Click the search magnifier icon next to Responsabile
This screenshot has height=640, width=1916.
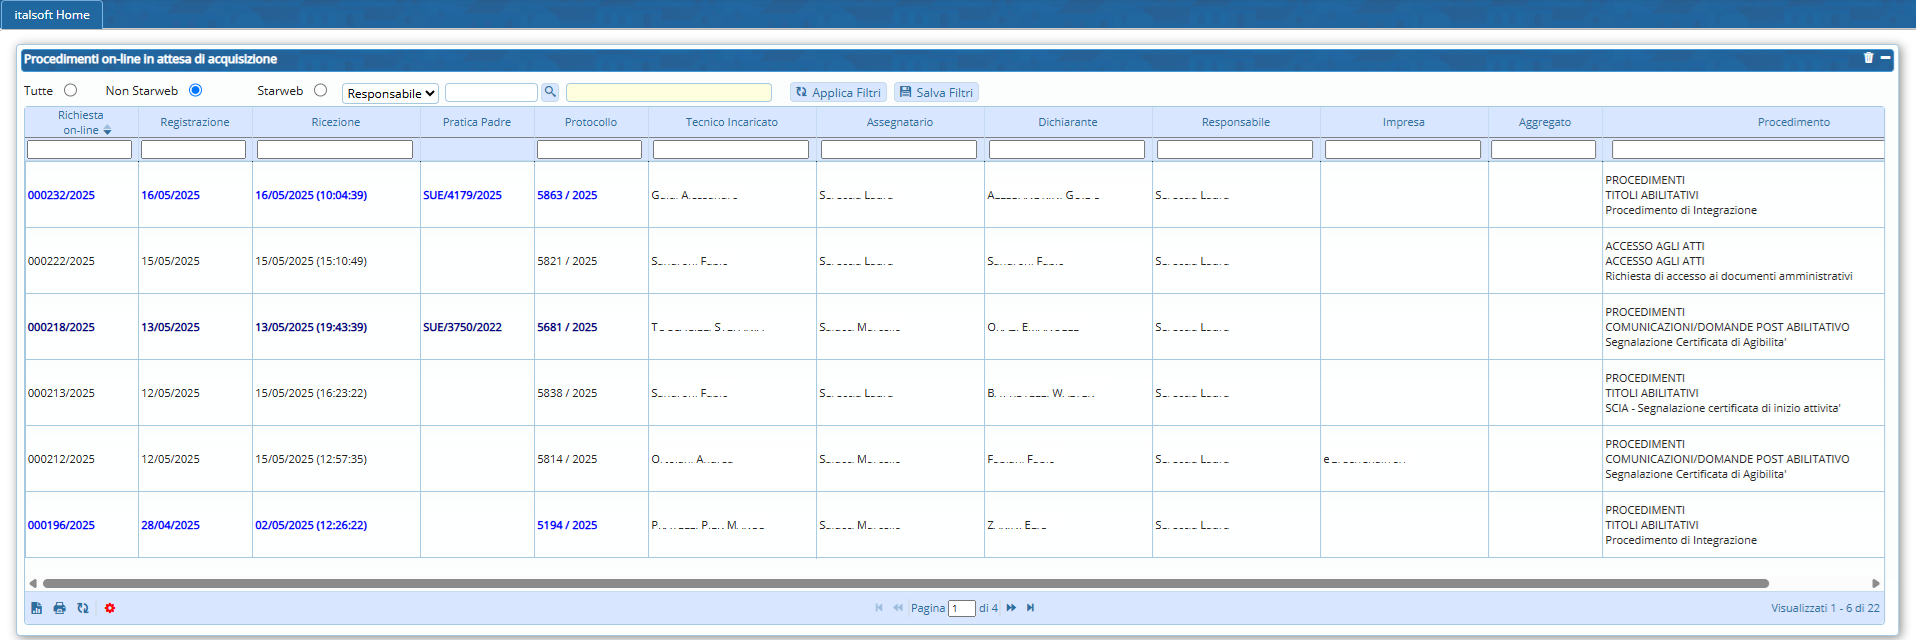tap(550, 92)
